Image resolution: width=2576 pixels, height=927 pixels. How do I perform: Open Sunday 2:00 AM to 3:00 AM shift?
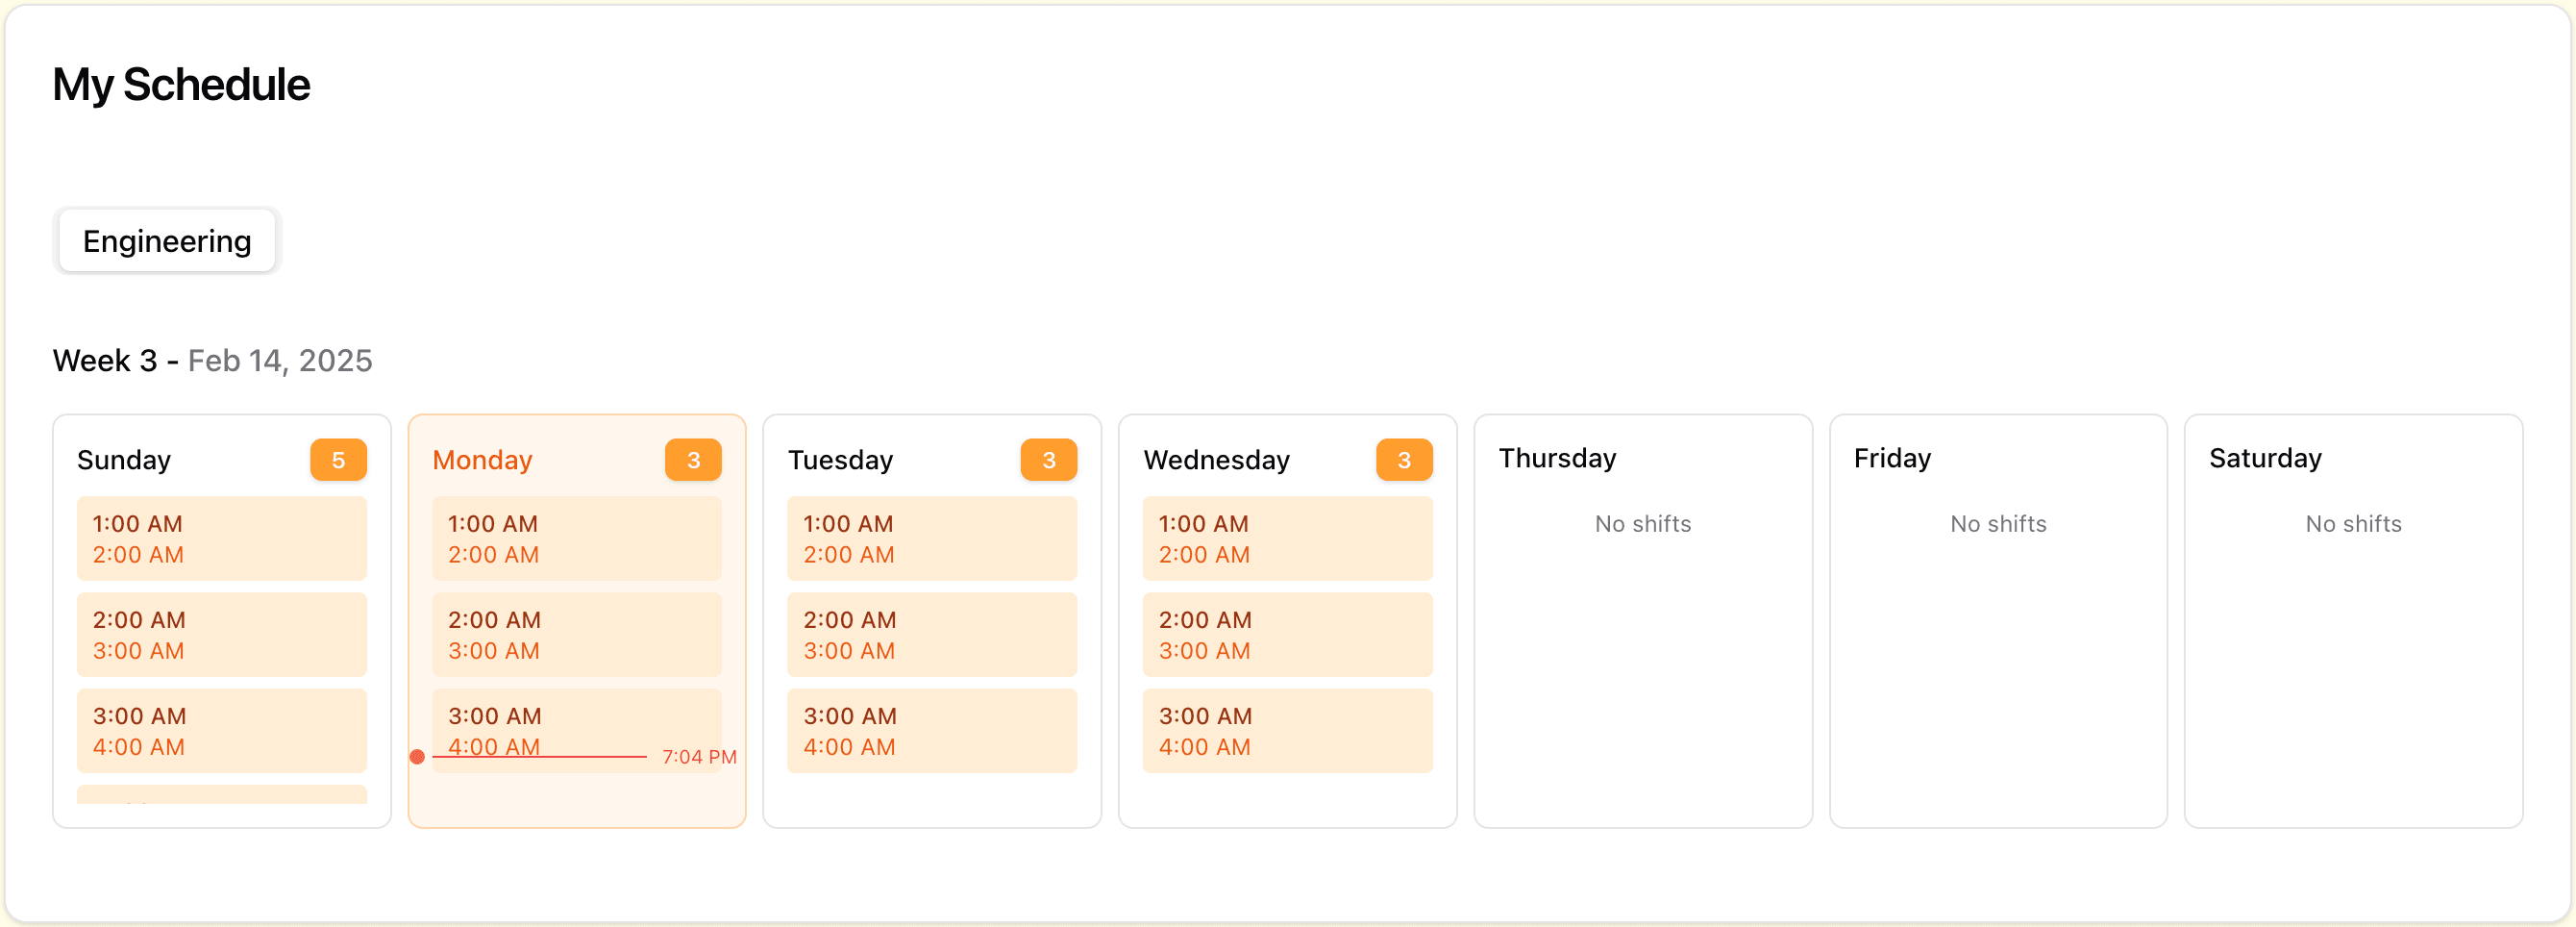click(x=222, y=635)
